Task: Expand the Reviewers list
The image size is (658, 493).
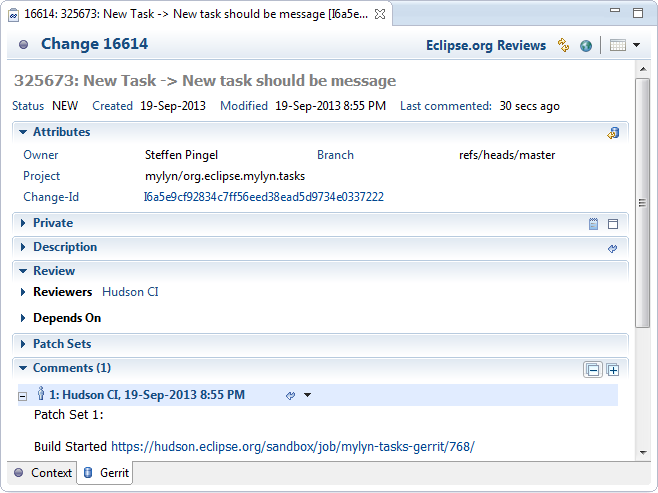Action: click(23, 292)
